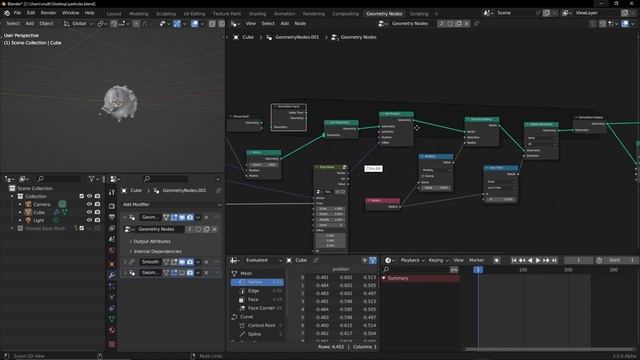Open the Playback dropdown in timeline
Image resolution: width=640 pixels, height=360 pixels.
(x=412, y=260)
